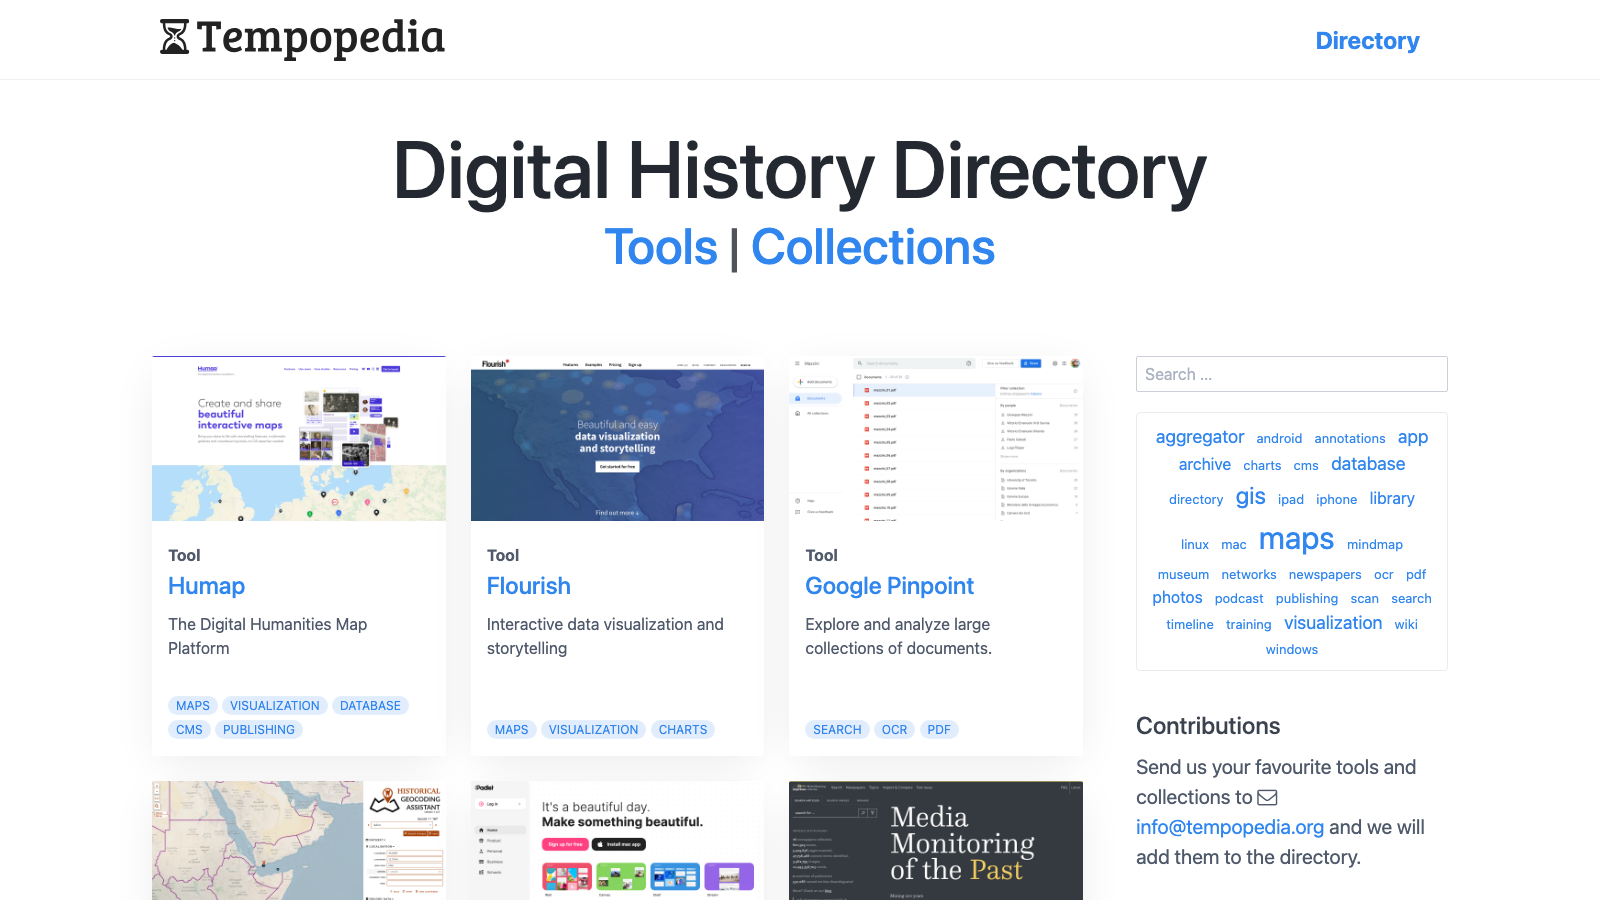
Task: Filter by the MAPS tag under Humap
Action: 192,705
